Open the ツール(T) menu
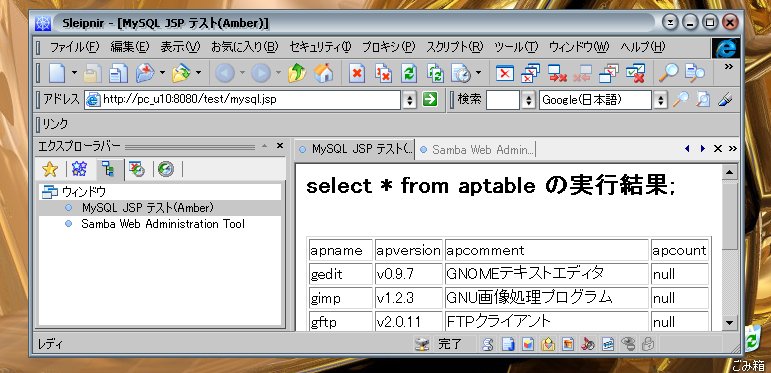The height and width of the screenshot is (373, 771). (516, 47)
